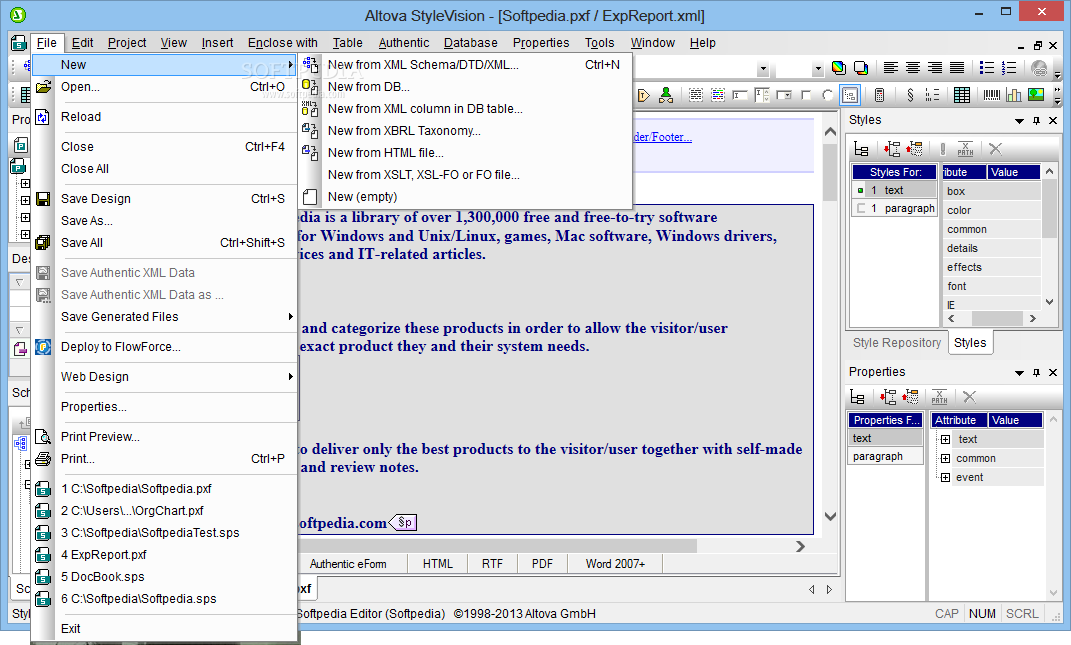Open the wider font combo box dropdown
The width and height of the screenshot is (1071, 645).
click(763, 68)
